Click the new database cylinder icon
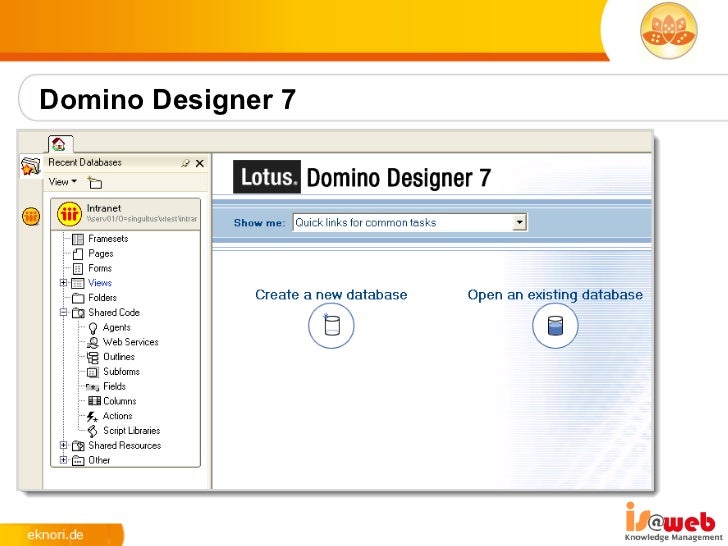The width and height of the screenshot is (728, 546). 331,325
